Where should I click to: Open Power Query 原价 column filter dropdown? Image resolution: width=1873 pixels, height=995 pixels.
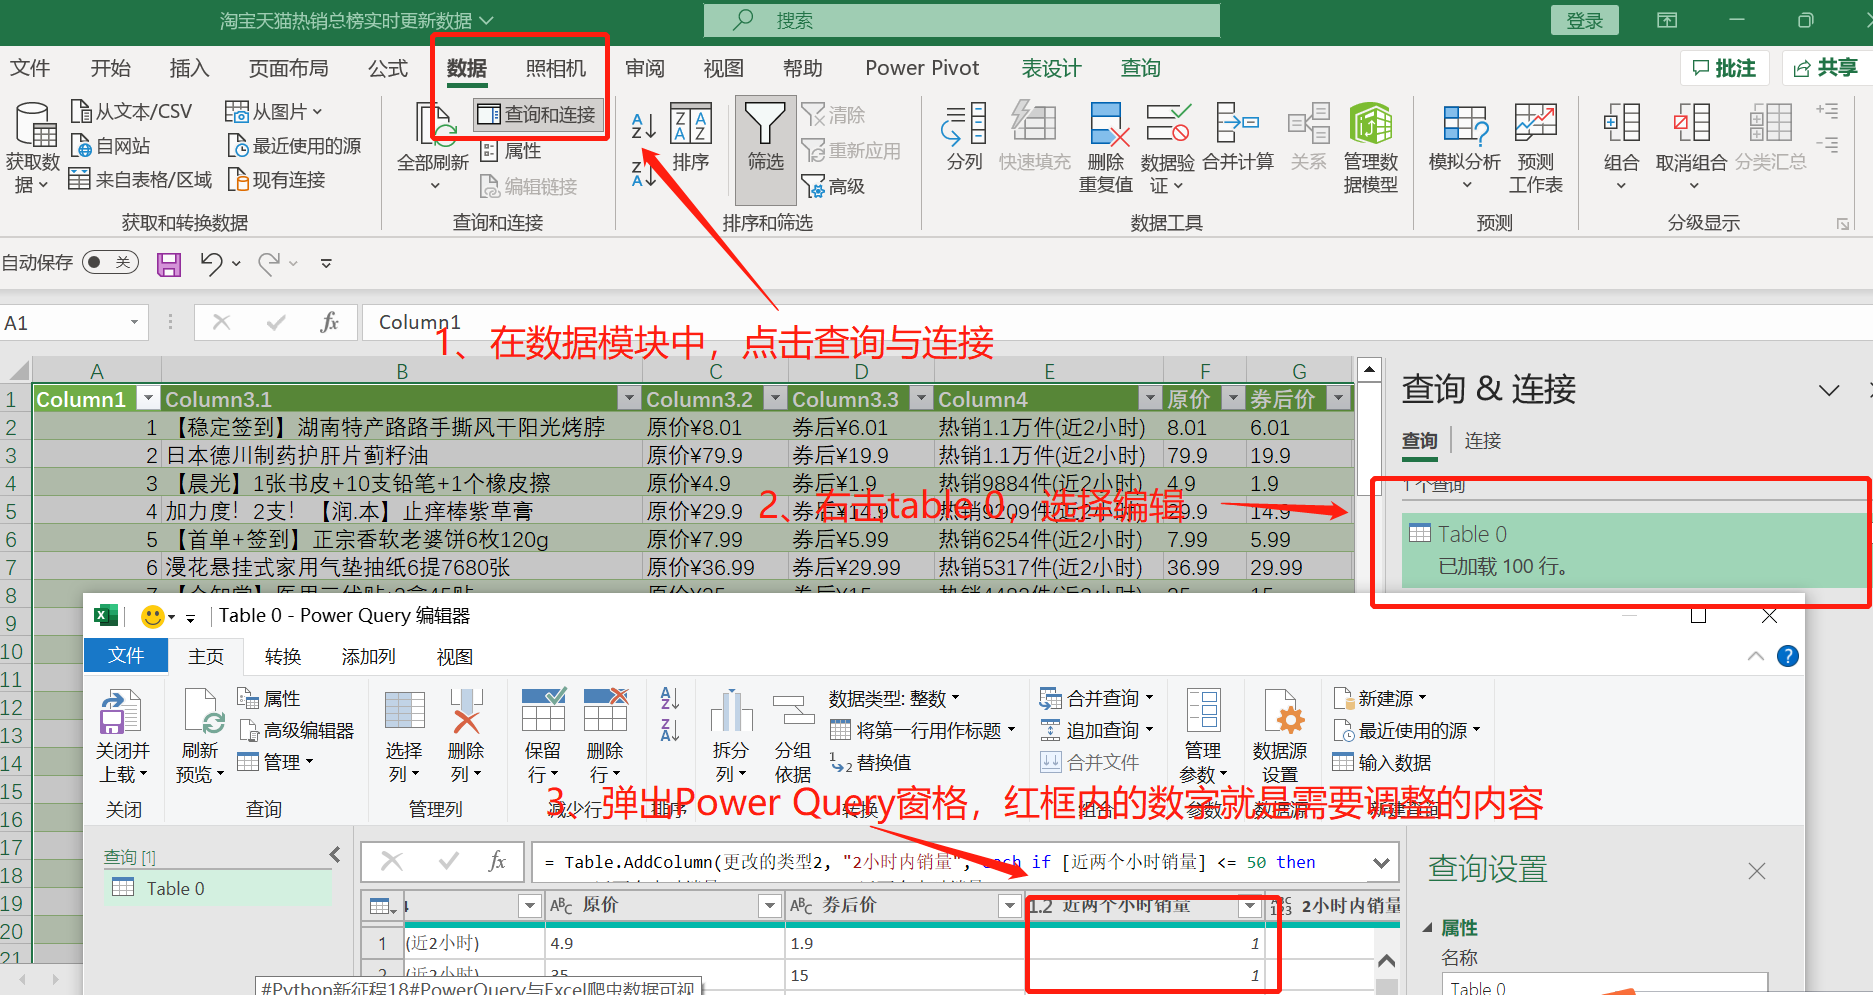coord(769,906)
